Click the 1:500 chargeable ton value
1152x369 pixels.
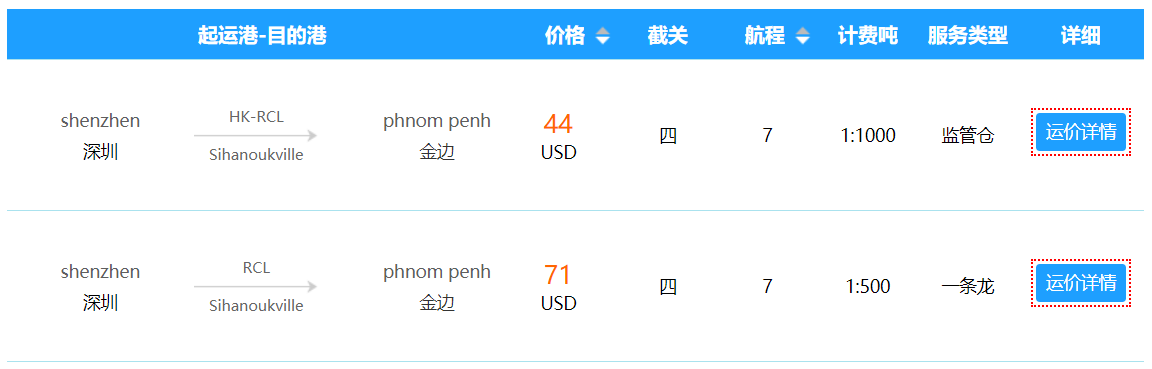point(868,287)
